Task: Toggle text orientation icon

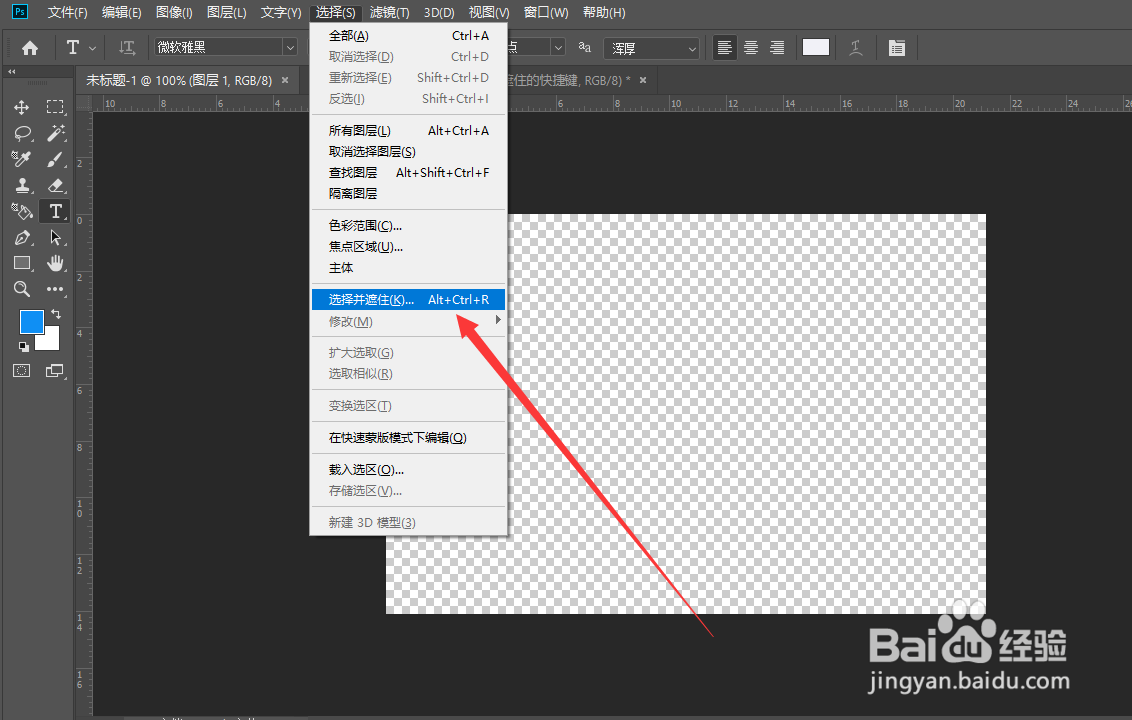Action: 127,48
